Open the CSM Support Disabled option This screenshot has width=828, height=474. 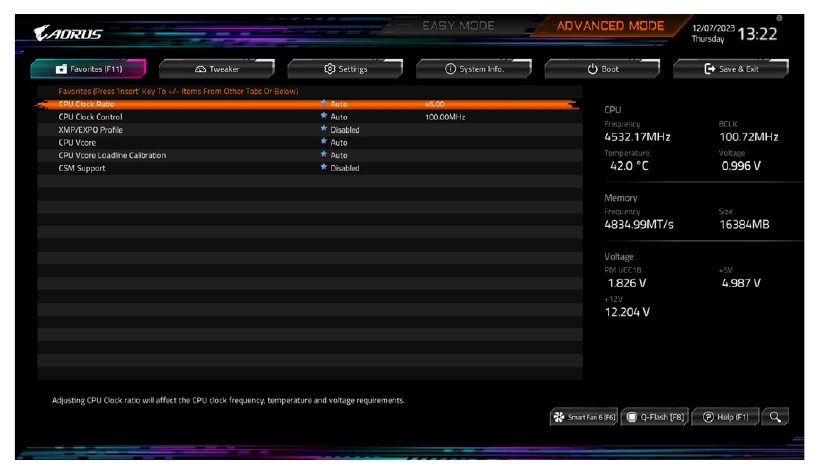pos(345,168)
